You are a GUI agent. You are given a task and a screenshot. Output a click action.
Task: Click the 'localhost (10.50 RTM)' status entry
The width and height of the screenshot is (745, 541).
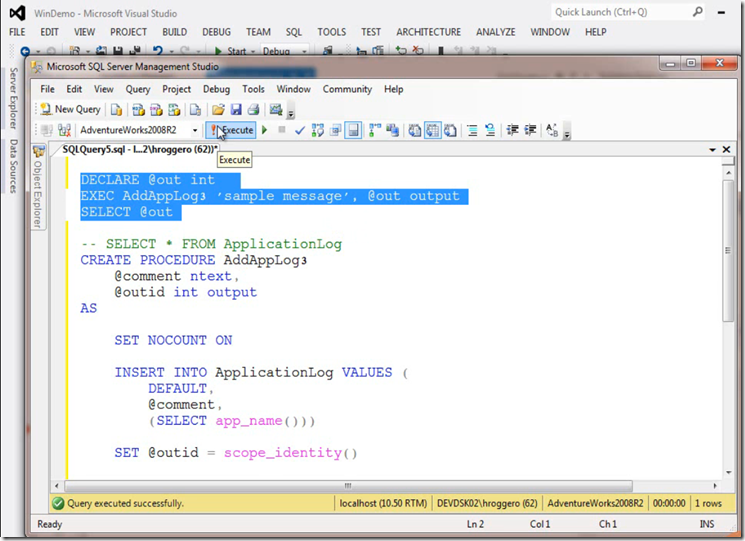[x=383, y=503]
